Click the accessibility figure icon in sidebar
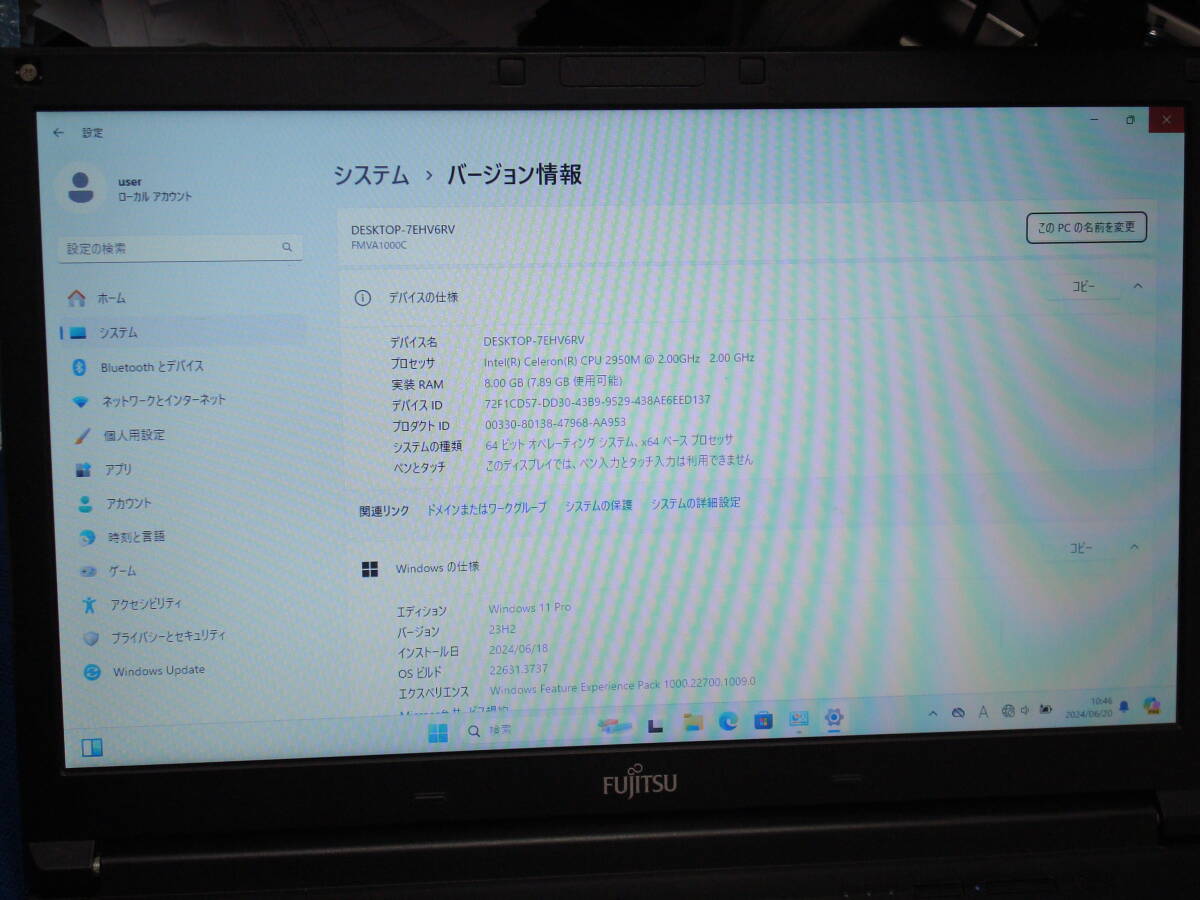 point(90,604)
